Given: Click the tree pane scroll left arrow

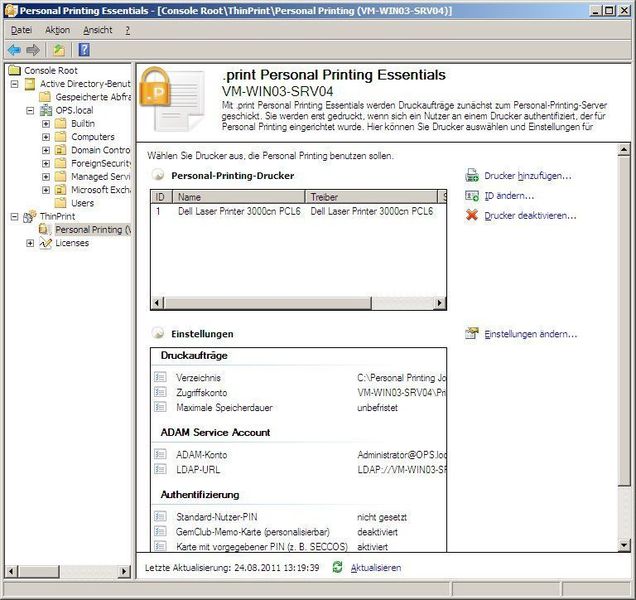Looking at the screenshot, I should tap(11, 572).
